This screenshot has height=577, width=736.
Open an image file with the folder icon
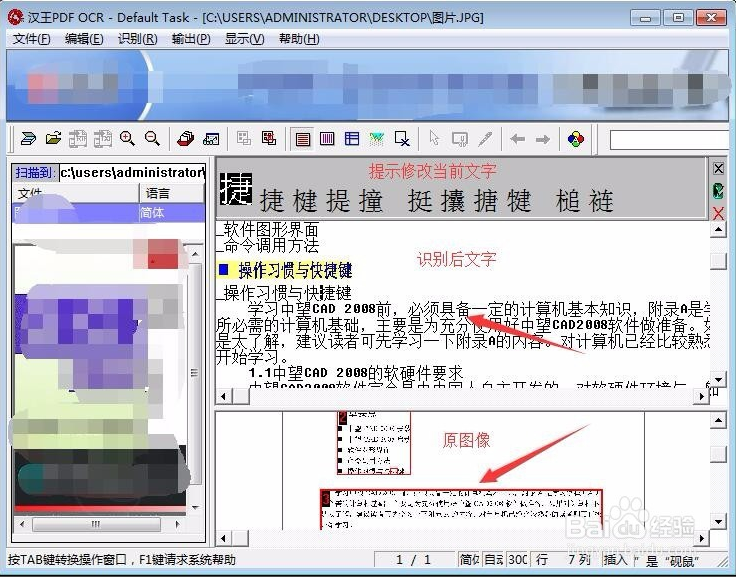pyautogui.click(x=54, y=138)
